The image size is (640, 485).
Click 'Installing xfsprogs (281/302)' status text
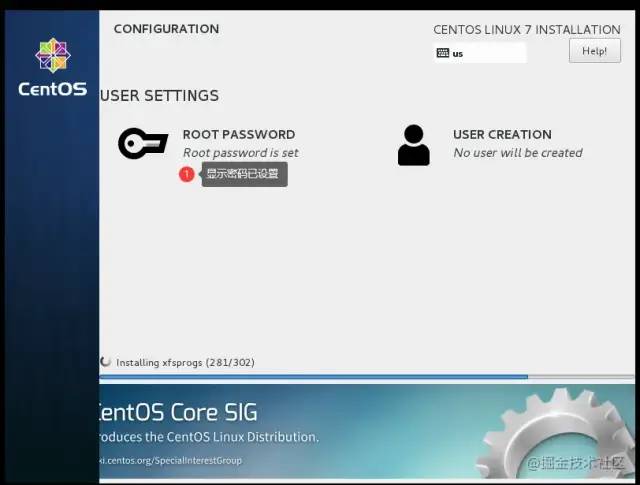[x=185, y=363]
